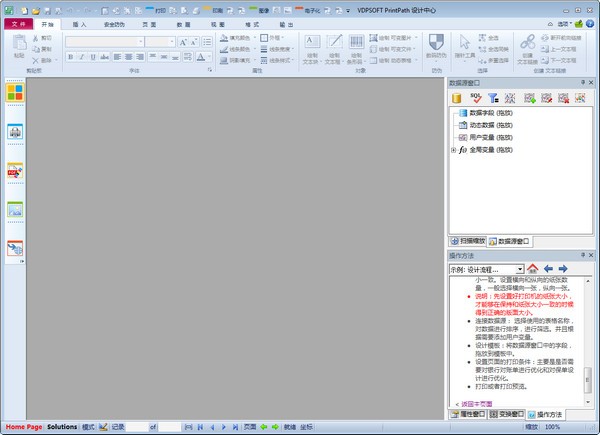
Task: Open the border (外框) dropdown
Action: click(272, 38)
